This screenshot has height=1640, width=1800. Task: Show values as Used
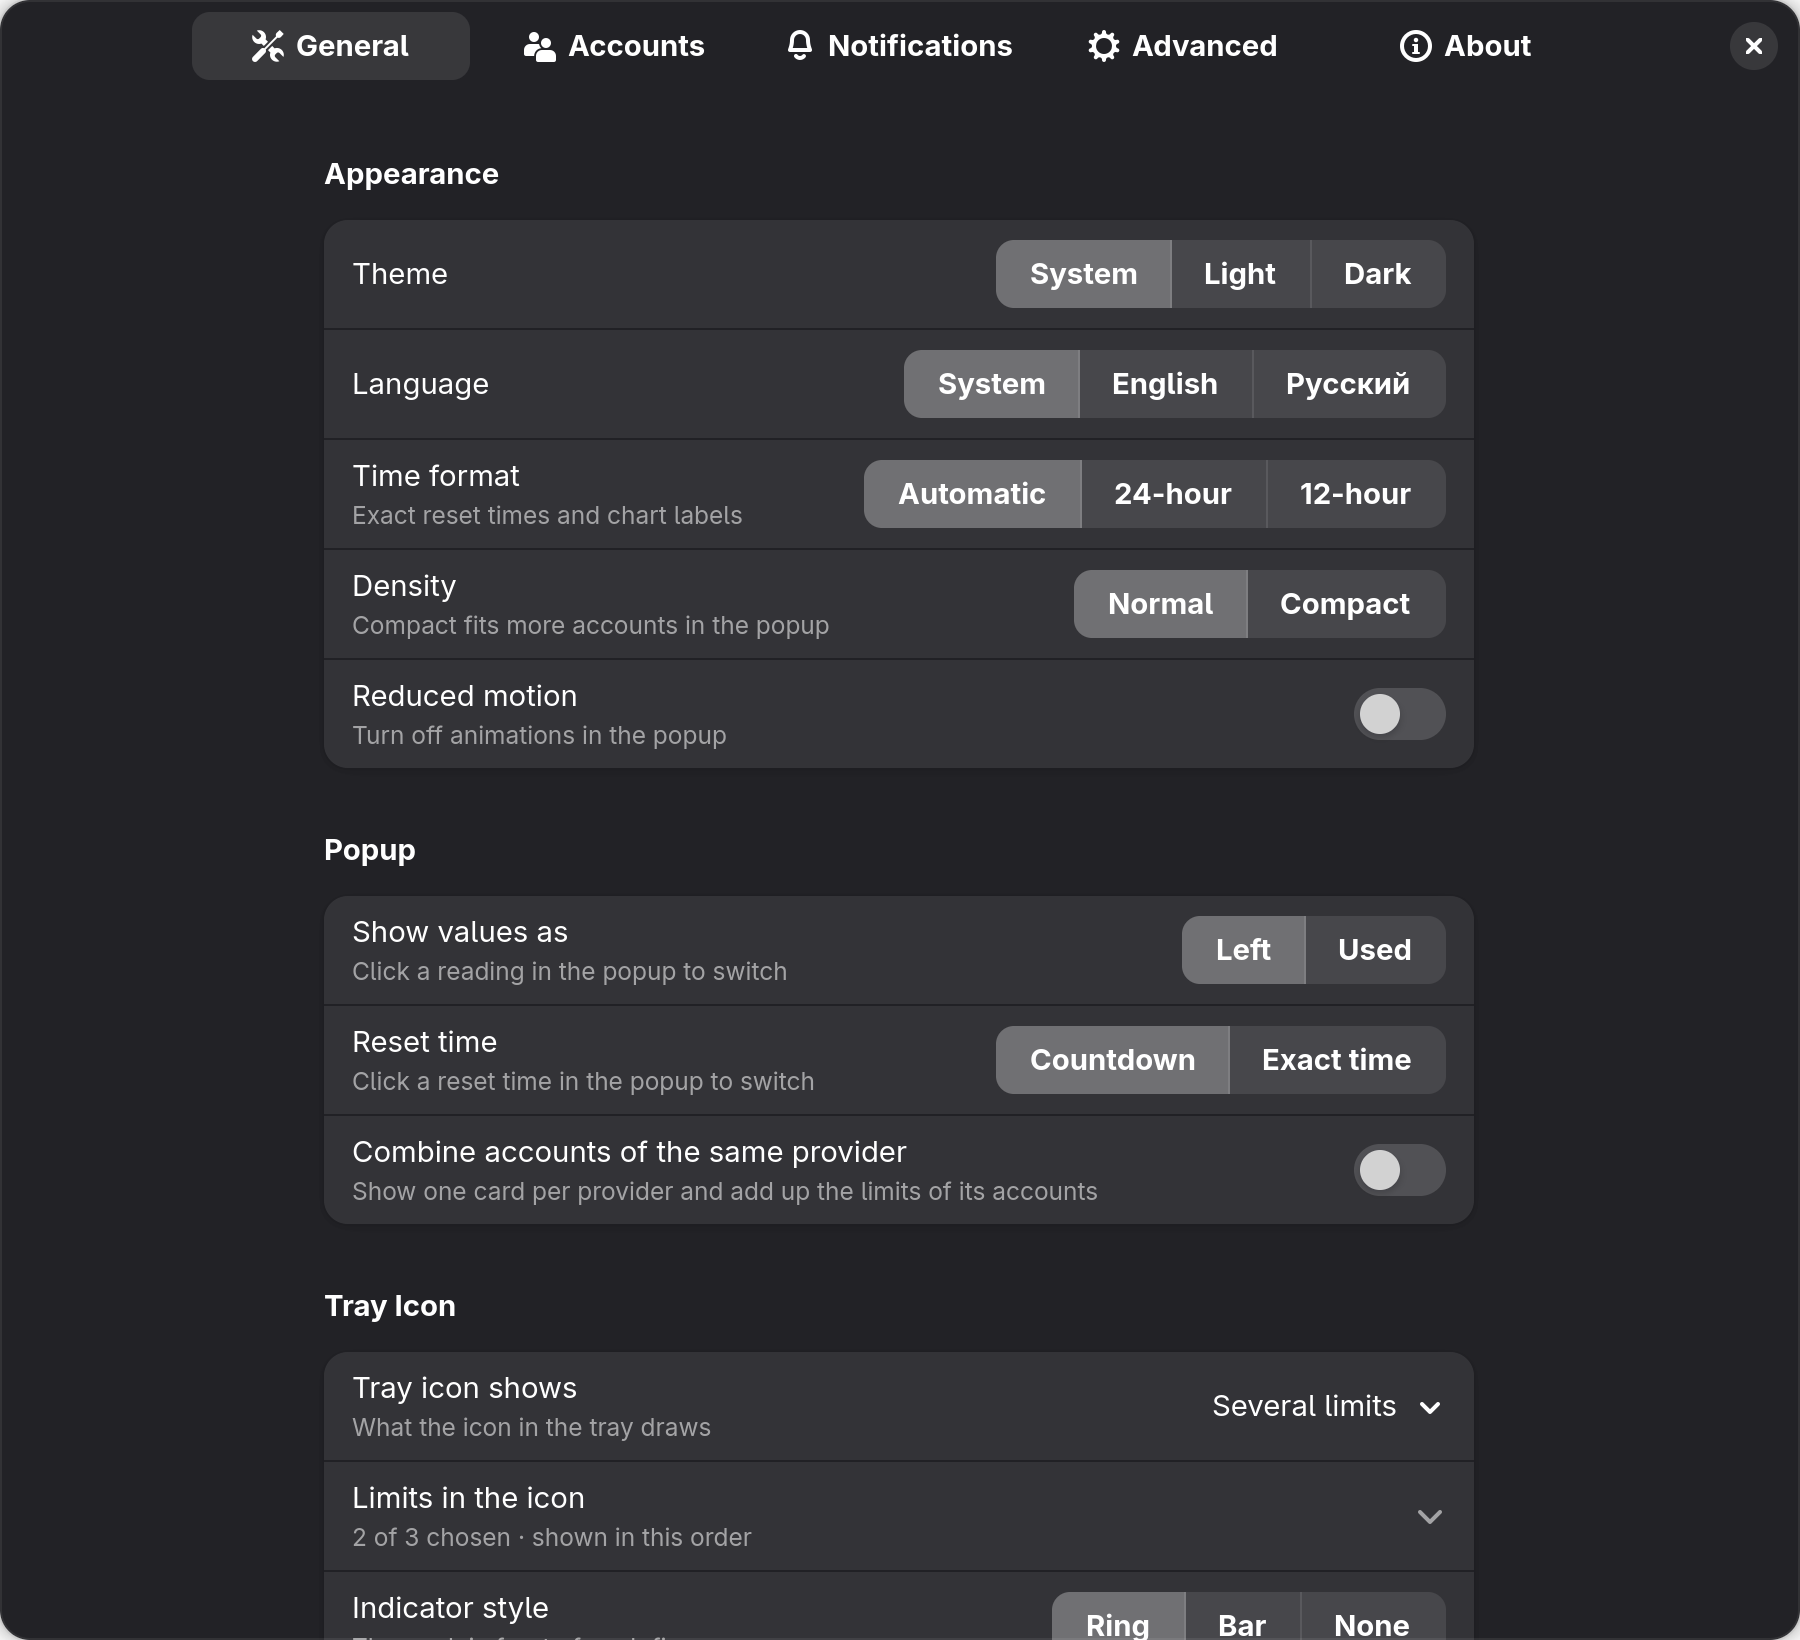pyautogui.click(x=1375, y=950)
